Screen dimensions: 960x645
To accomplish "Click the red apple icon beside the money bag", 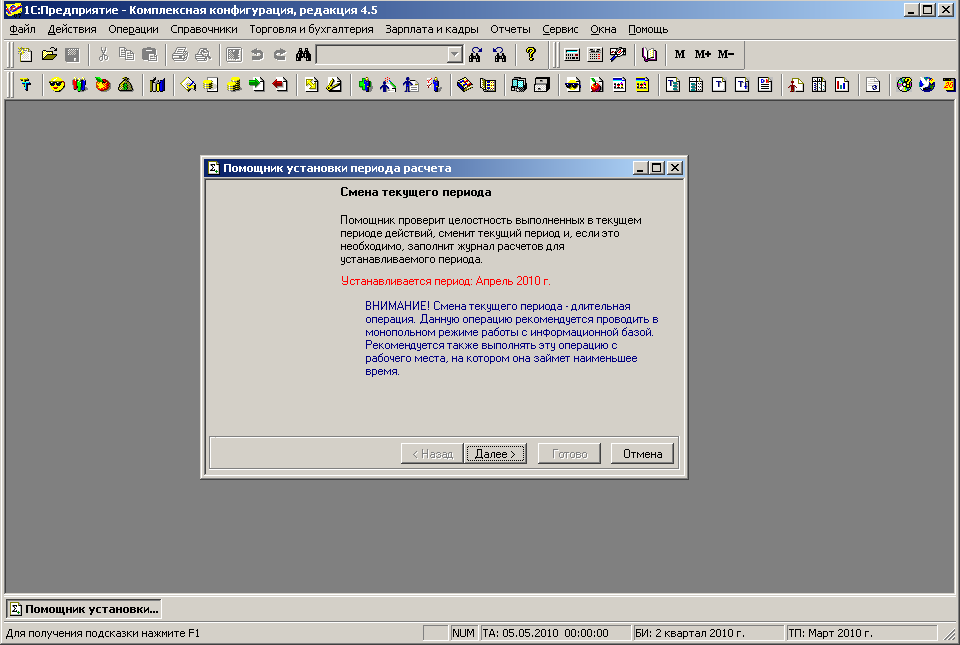I will coord(103,85).
